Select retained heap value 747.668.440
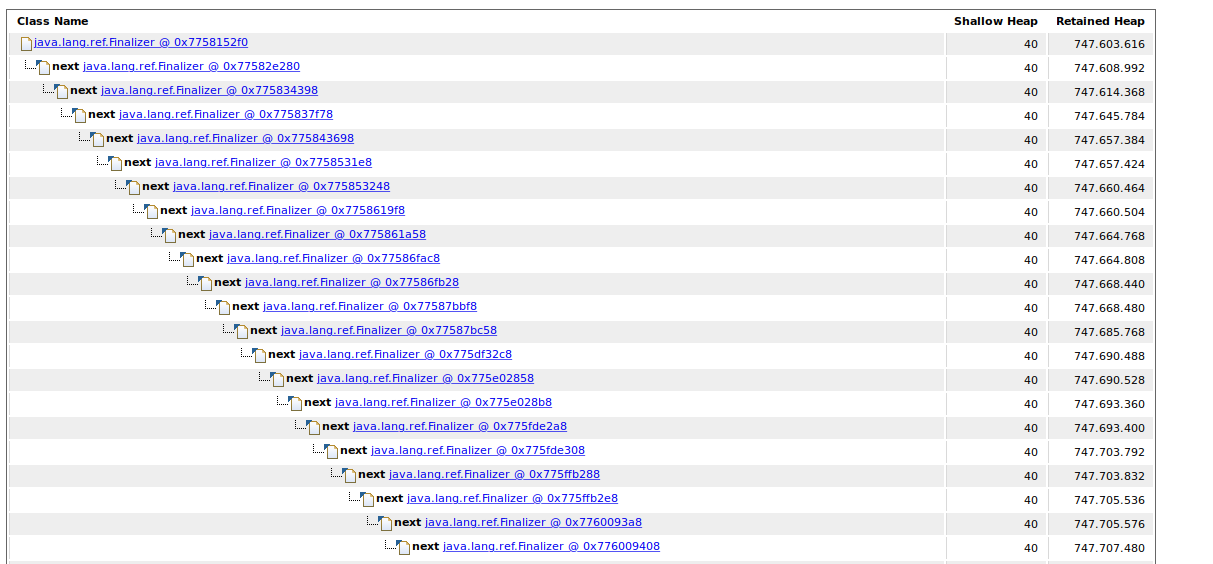The image size is (1213, 564). click(1109, 284)
